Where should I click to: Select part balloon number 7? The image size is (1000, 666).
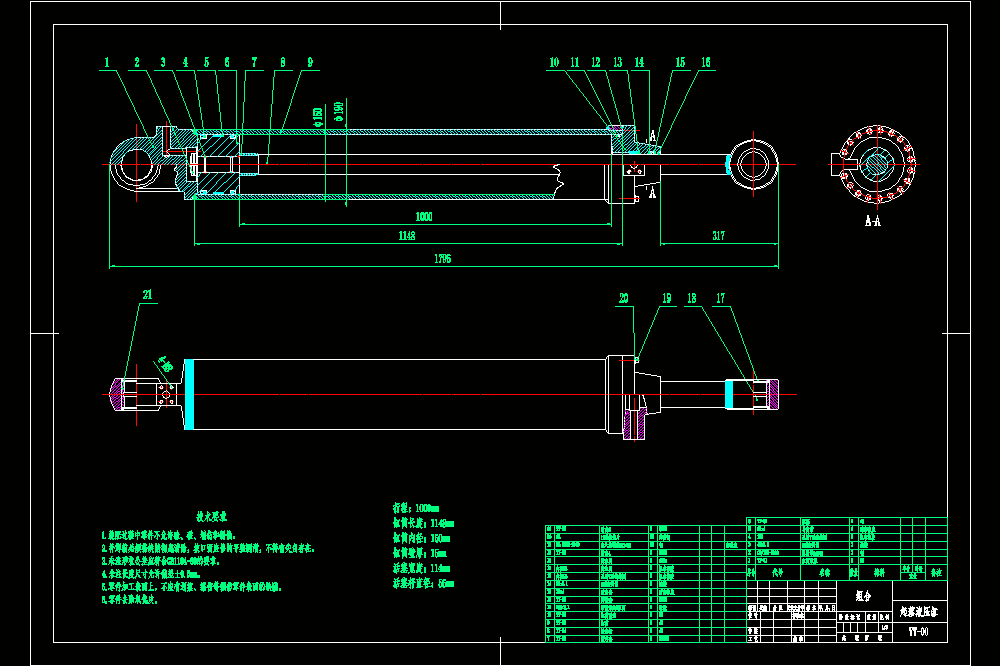point(254,63)
